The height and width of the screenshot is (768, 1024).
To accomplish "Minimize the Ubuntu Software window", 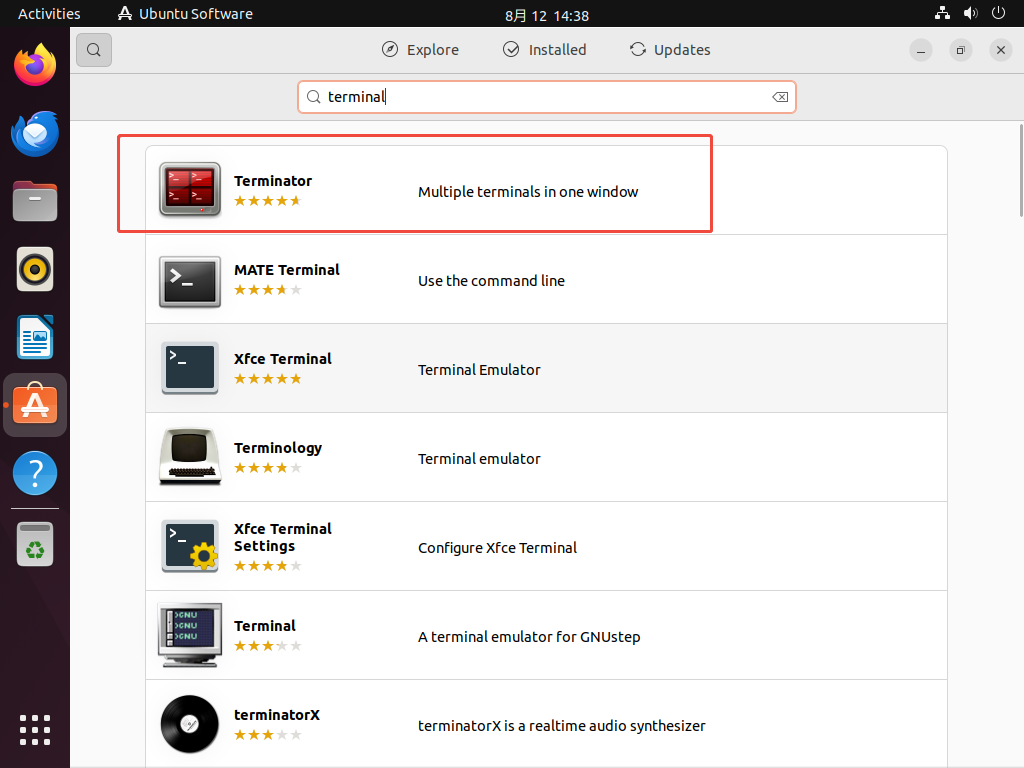I will [x=921, y=50].
